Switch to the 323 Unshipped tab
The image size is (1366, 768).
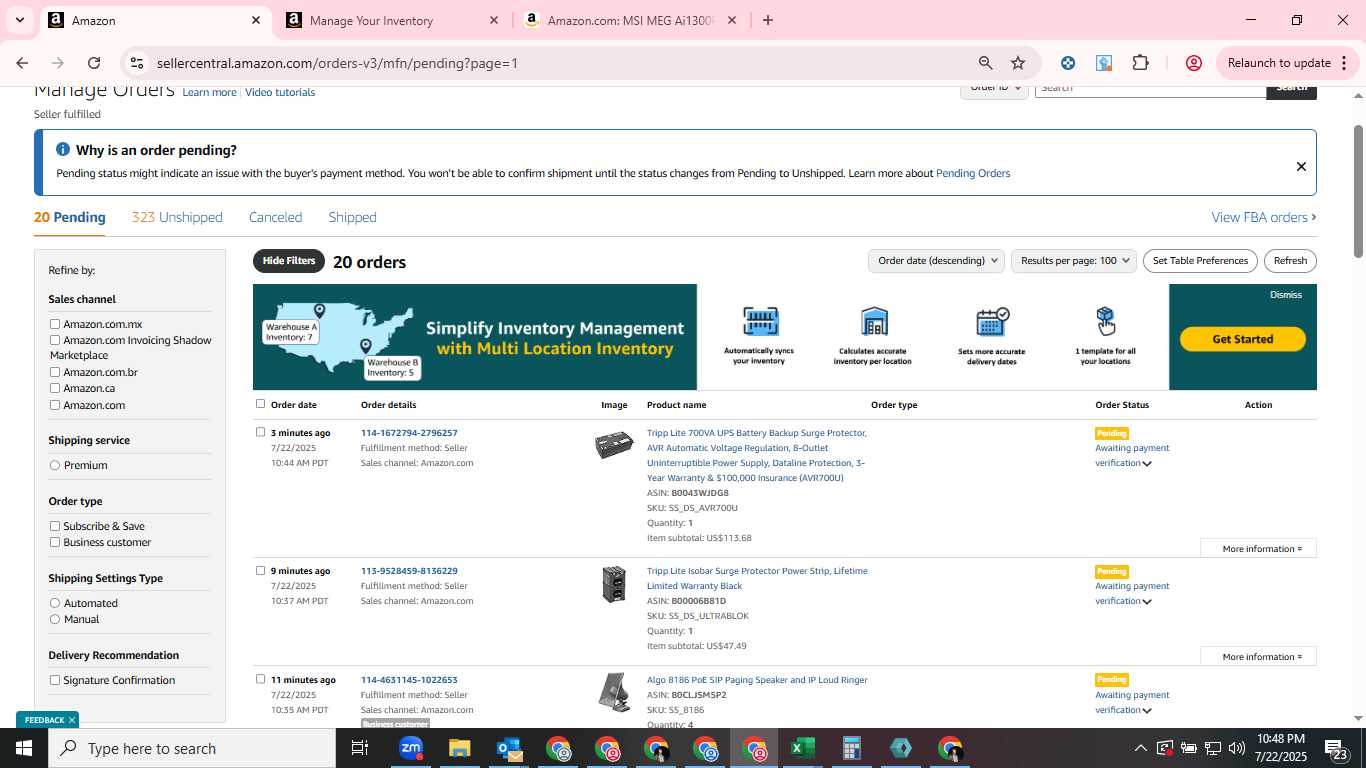[x=177, y=217]
